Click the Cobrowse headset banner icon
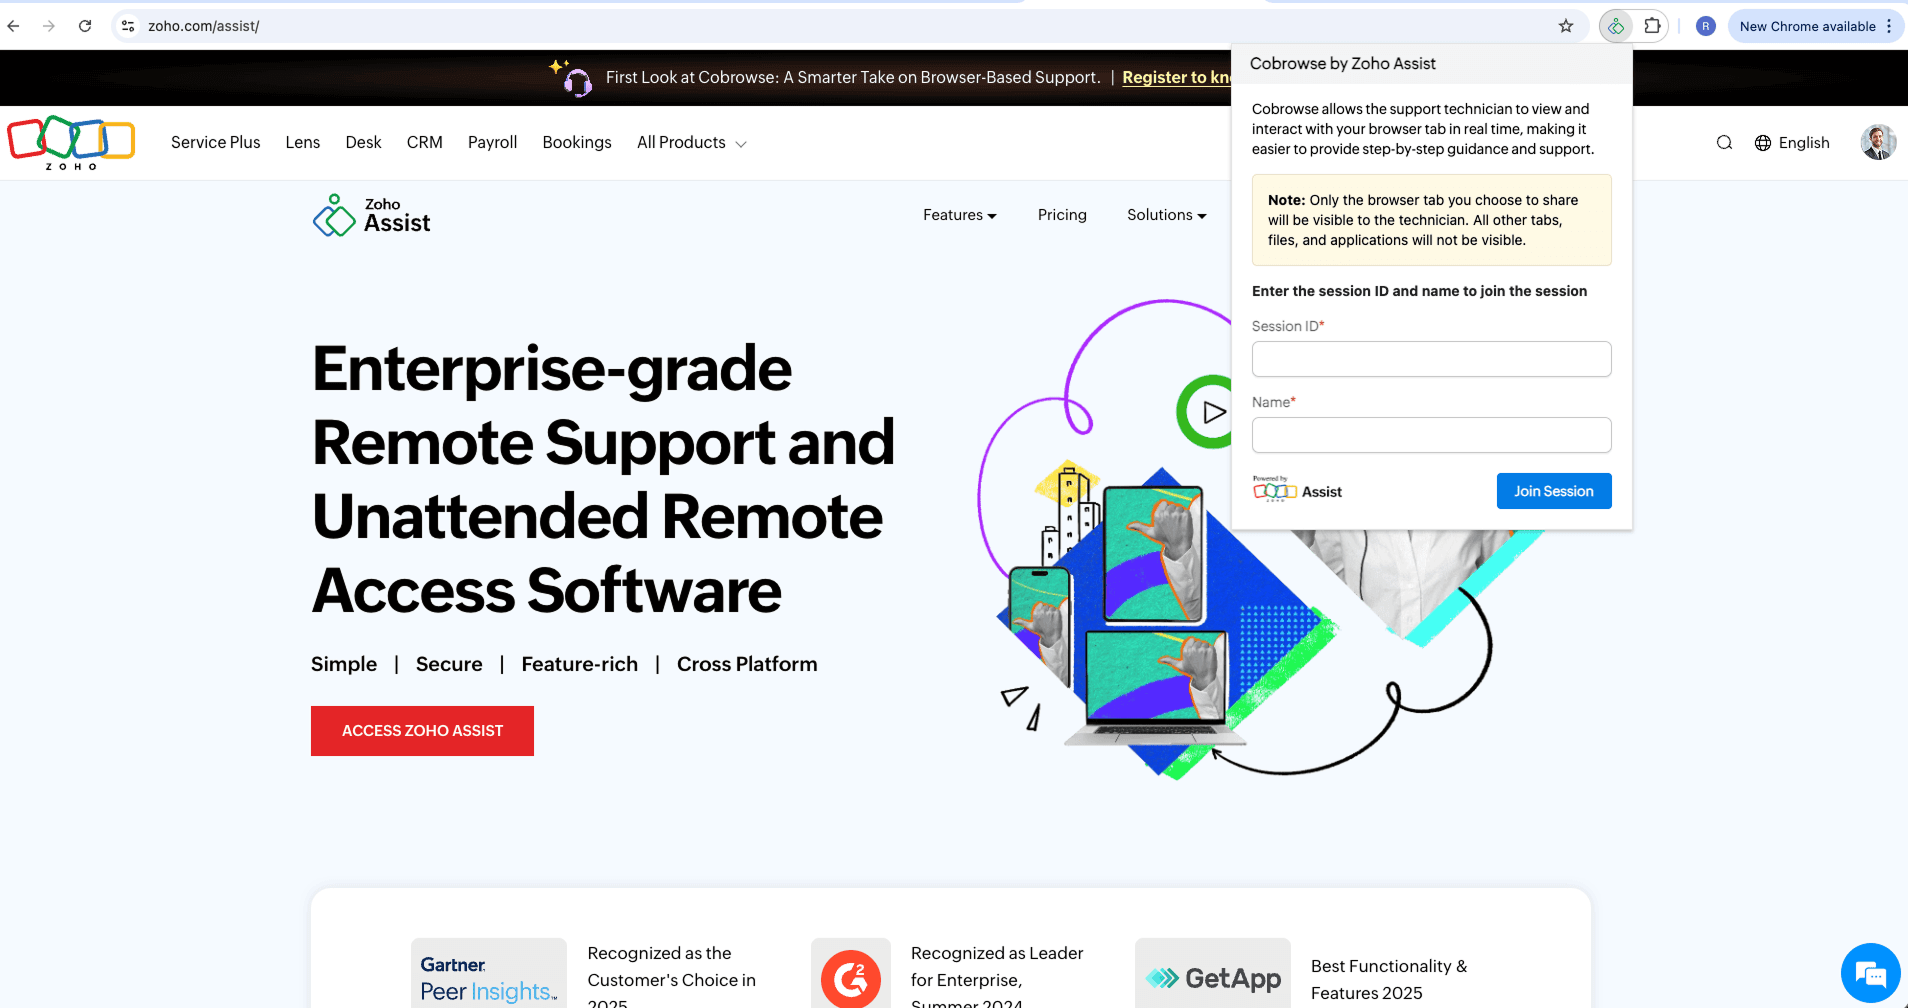Screen dimensions: 1908x1008 [x=571, y=77]
